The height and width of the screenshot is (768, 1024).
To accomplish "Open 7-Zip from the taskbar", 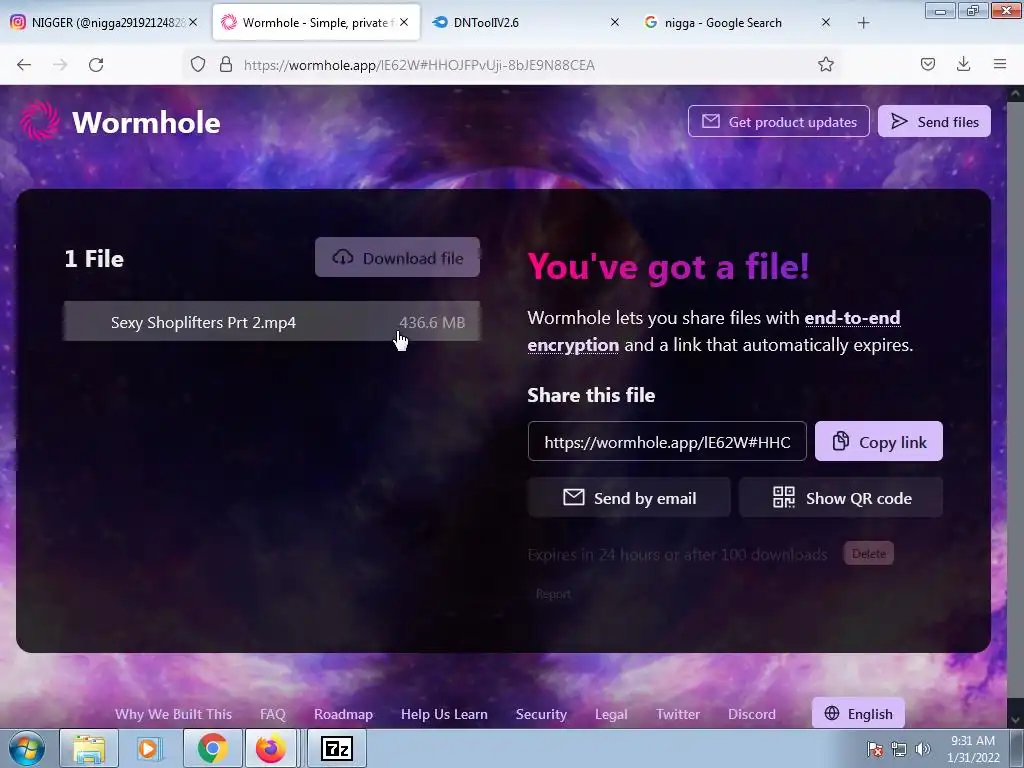I will point(337,748).
